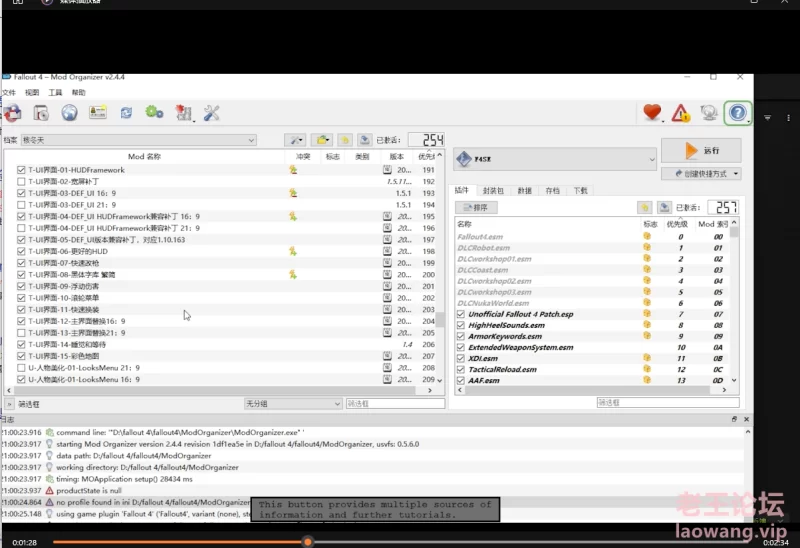Click mod list filter text box
The image size is (800, 548).
pyautogui.click(x=395, y=403)
